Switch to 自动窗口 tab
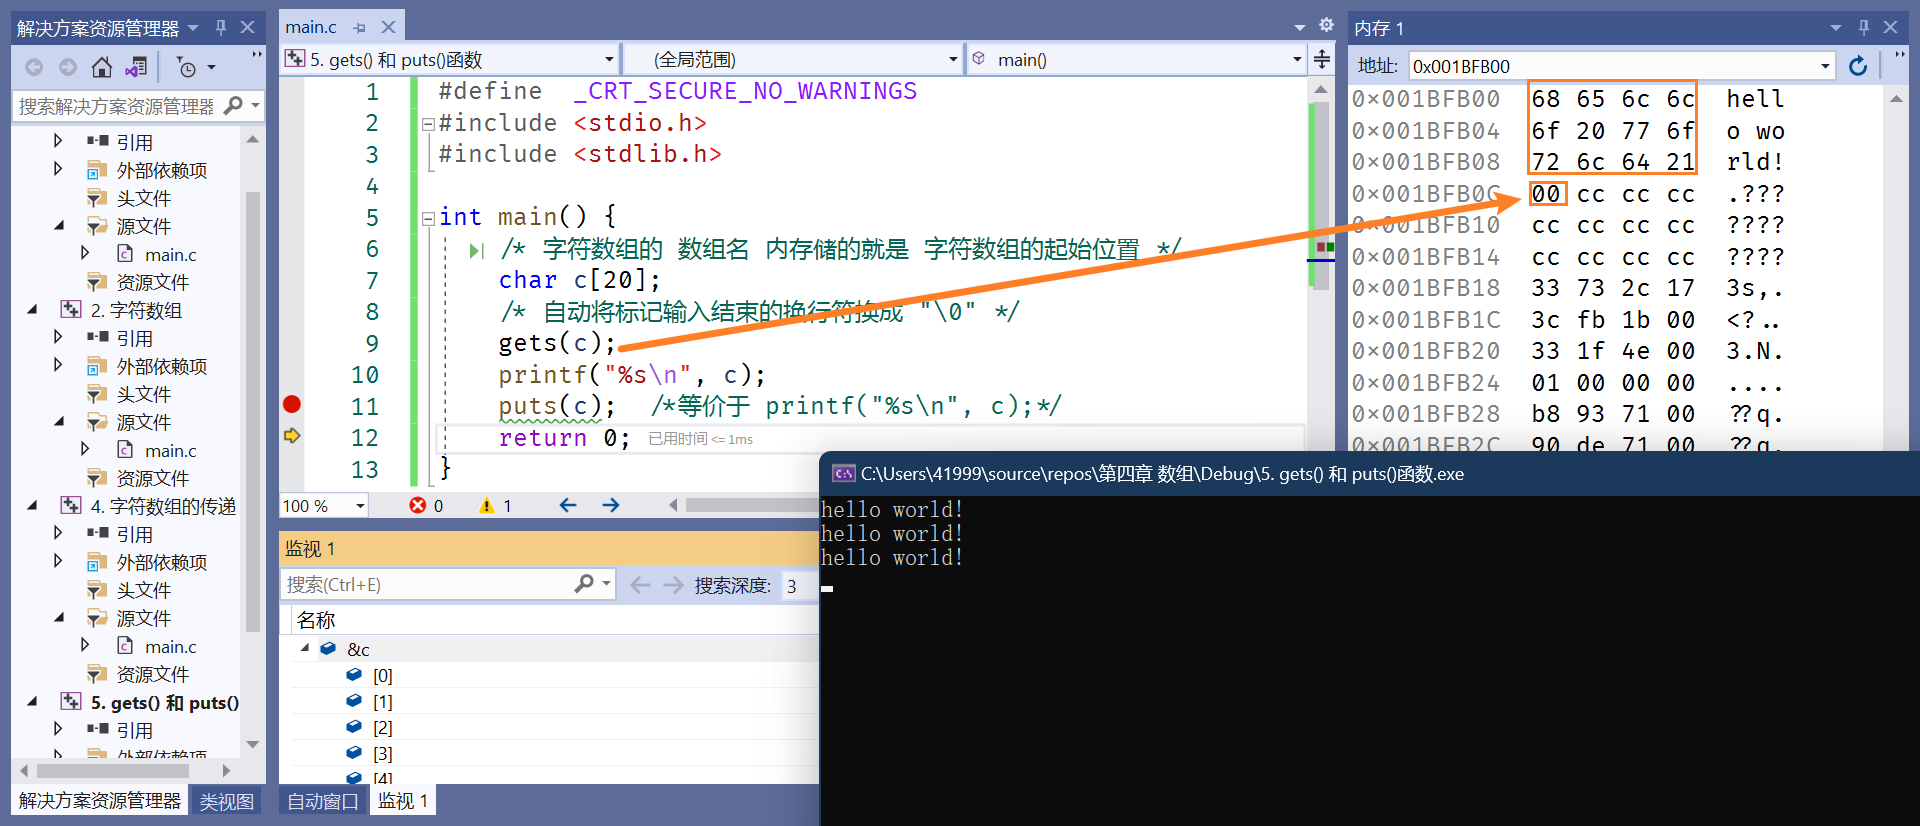This screenshot has height=826, width=1920. pos(322,801)
